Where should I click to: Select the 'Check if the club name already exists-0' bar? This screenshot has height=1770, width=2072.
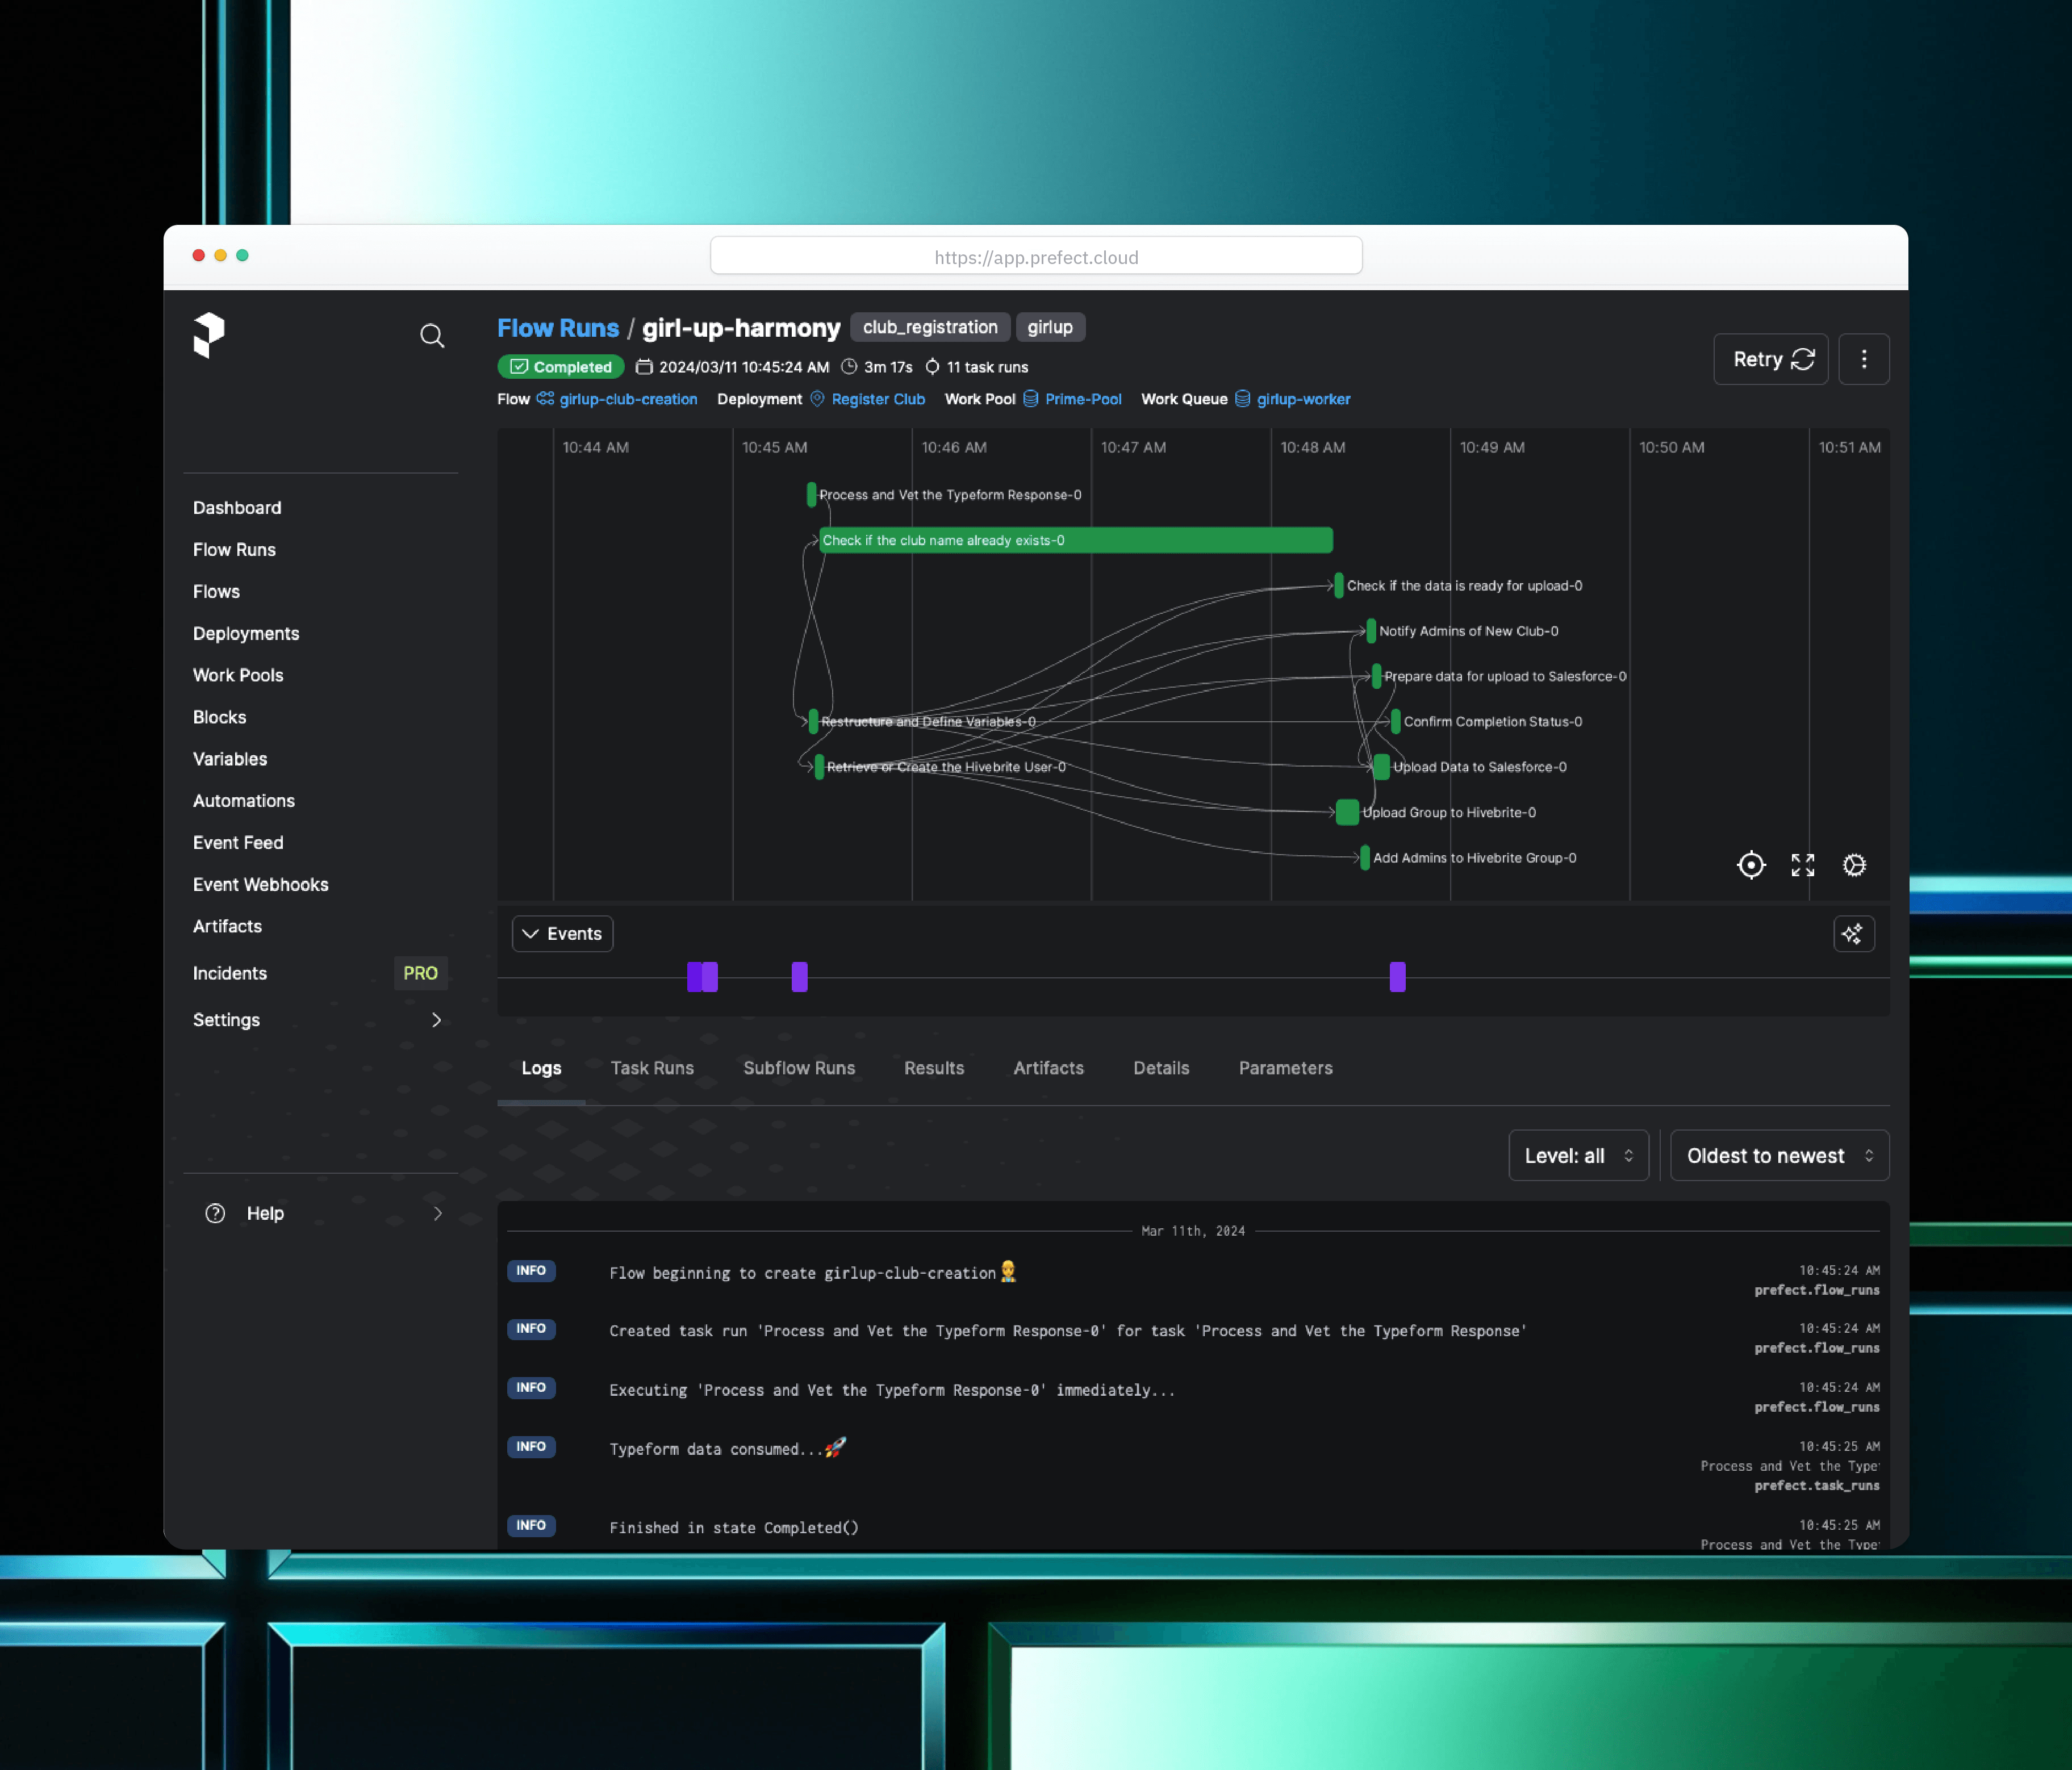click(x=1075, y=540)
